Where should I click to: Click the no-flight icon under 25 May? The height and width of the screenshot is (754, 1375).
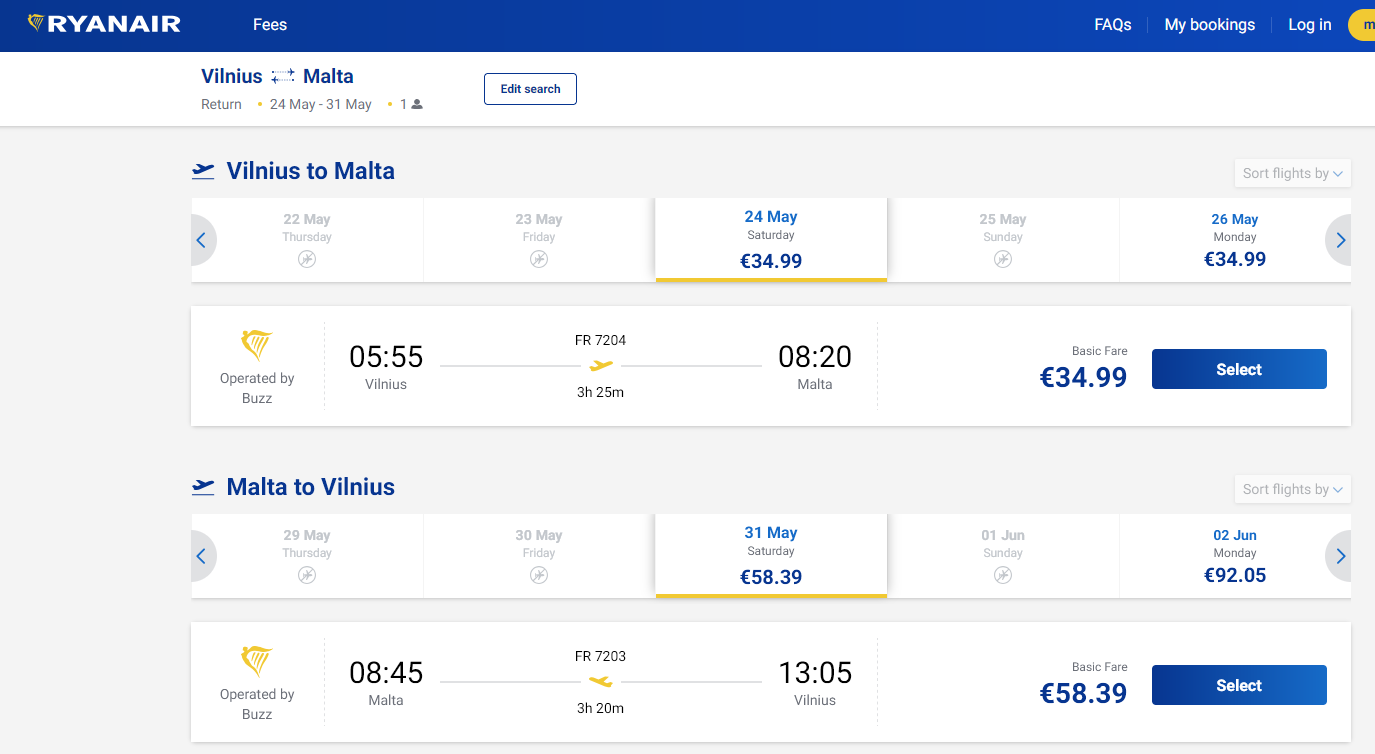(1003, 259)
